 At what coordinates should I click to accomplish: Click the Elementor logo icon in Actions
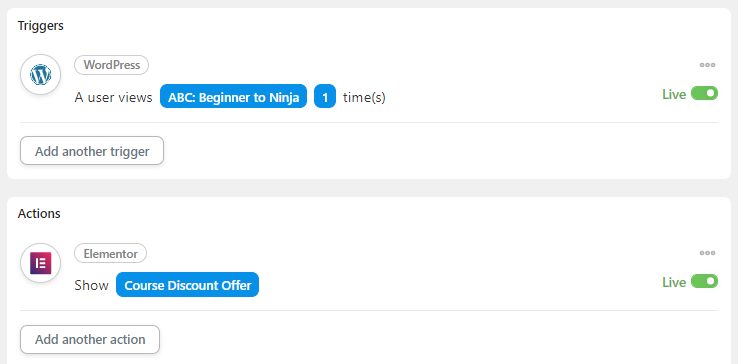coord(40,263)
